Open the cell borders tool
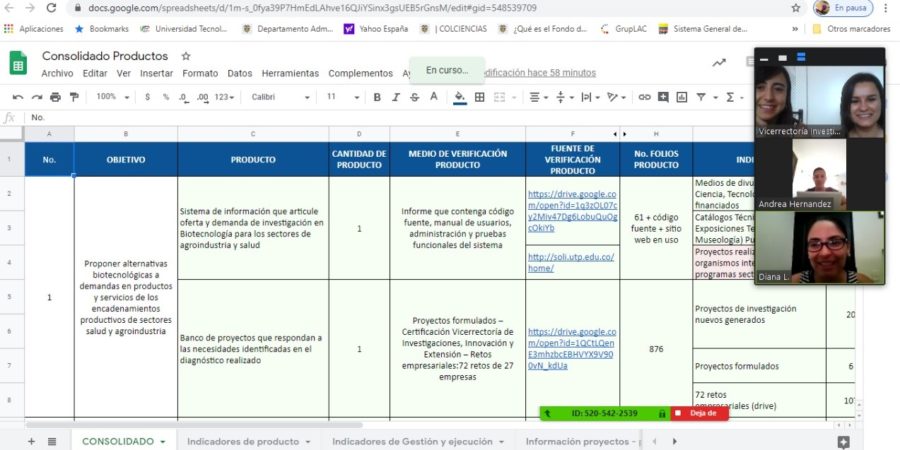Image resolution: width=900 pixels, height=450 pixels. click(480, 97)
